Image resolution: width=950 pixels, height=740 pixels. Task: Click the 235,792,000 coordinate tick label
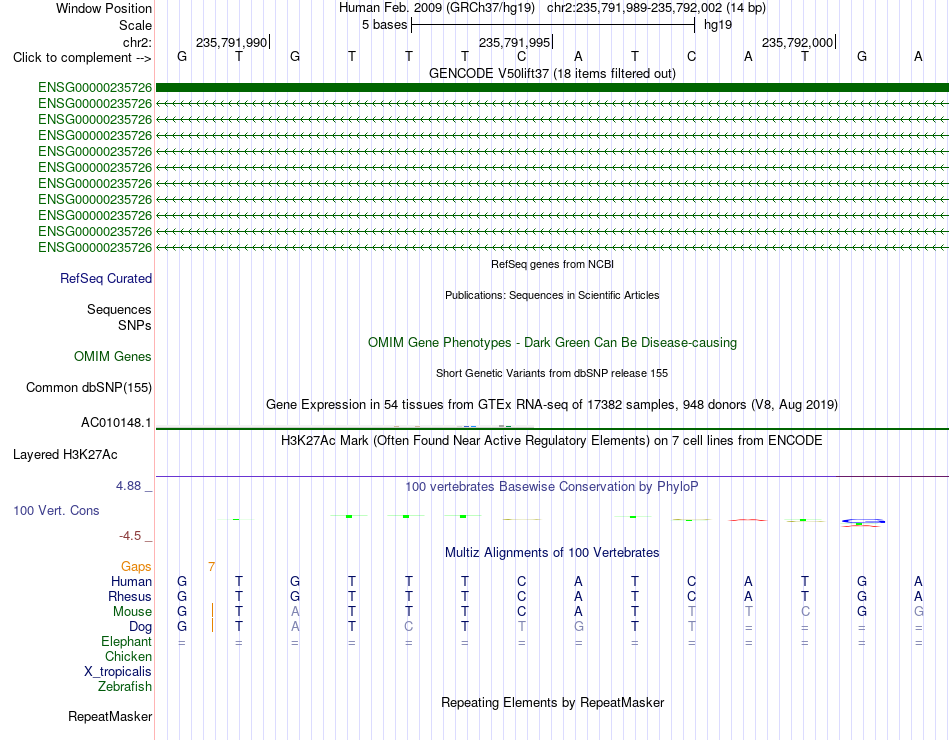point(797,42)
